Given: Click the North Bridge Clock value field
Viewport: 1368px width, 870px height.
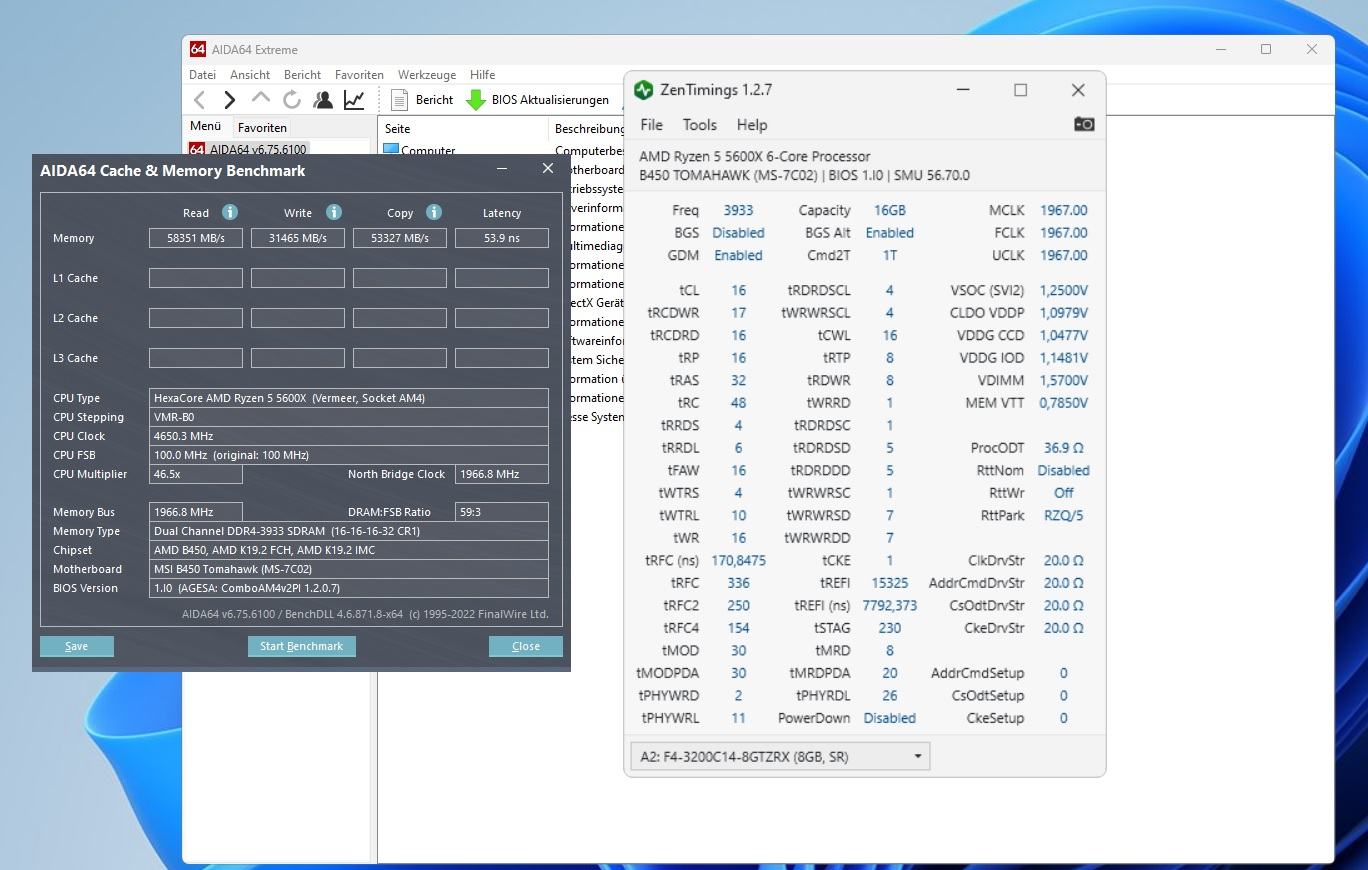Looking at the screenshot, I should (x=502, y=474).
